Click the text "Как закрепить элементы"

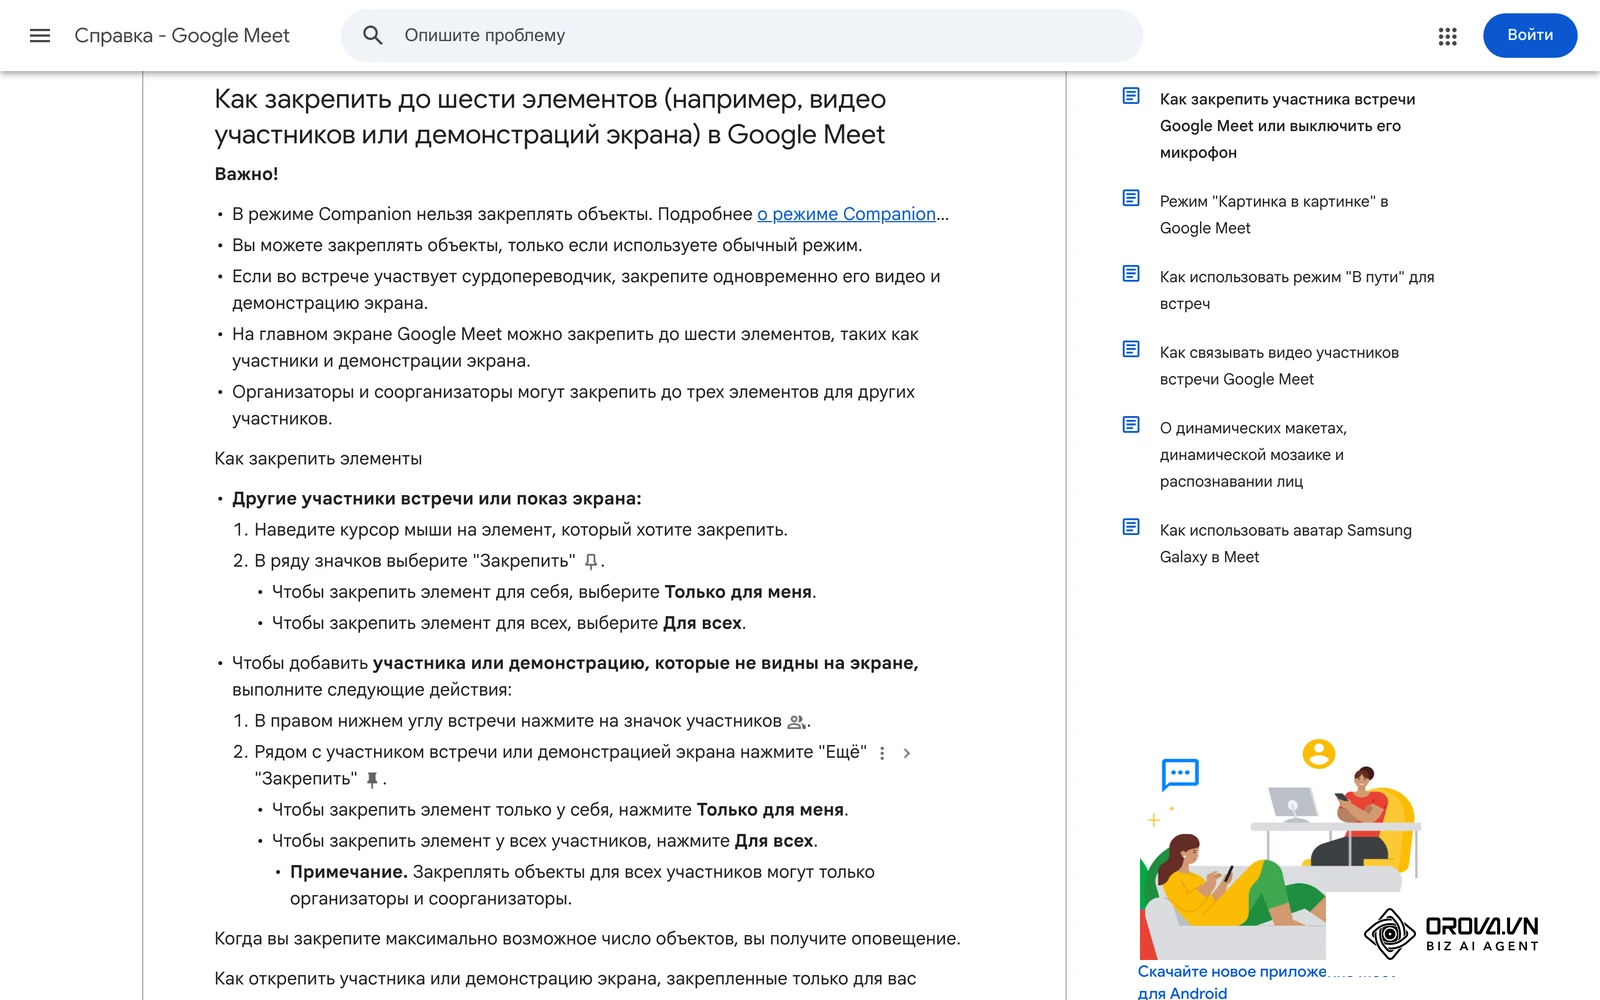coord(318,459)
